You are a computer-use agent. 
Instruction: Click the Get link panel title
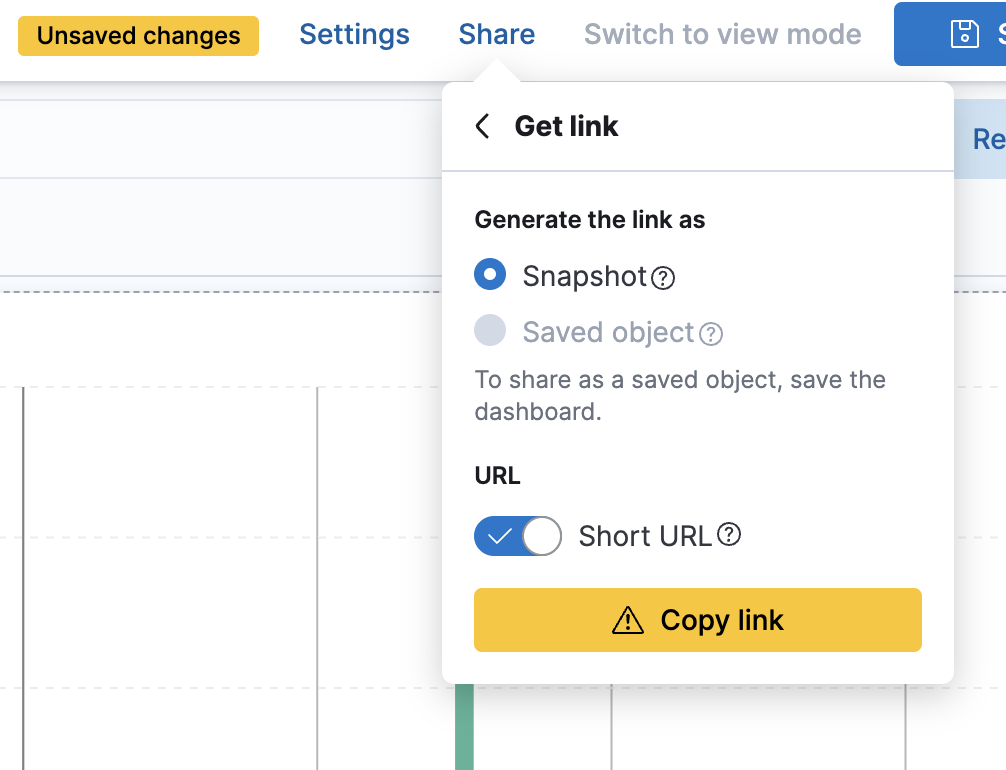click(566, 127)
